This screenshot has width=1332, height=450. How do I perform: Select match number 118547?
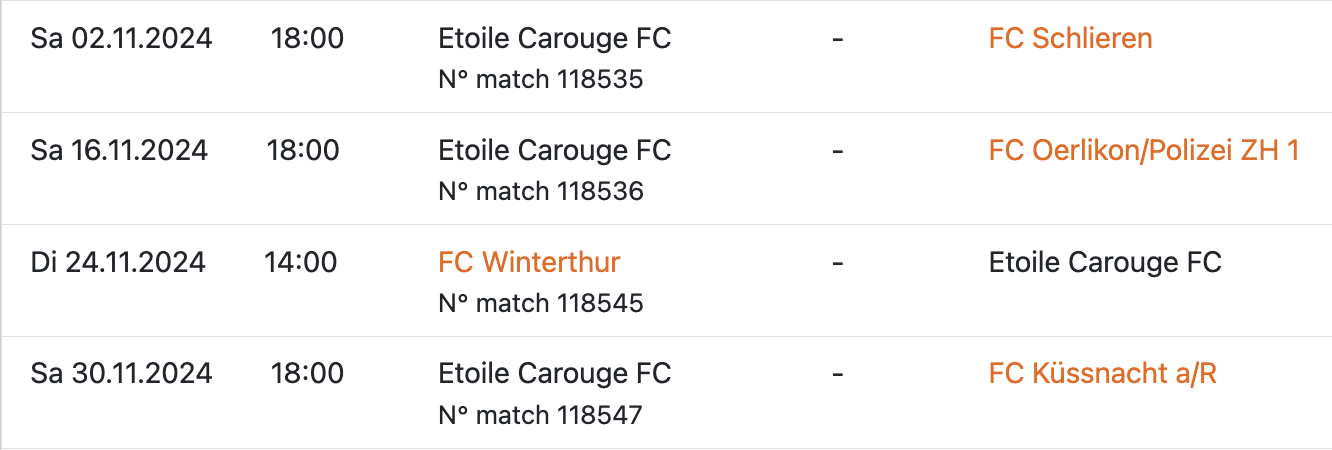pyautogui.click(x=540, y=415)
